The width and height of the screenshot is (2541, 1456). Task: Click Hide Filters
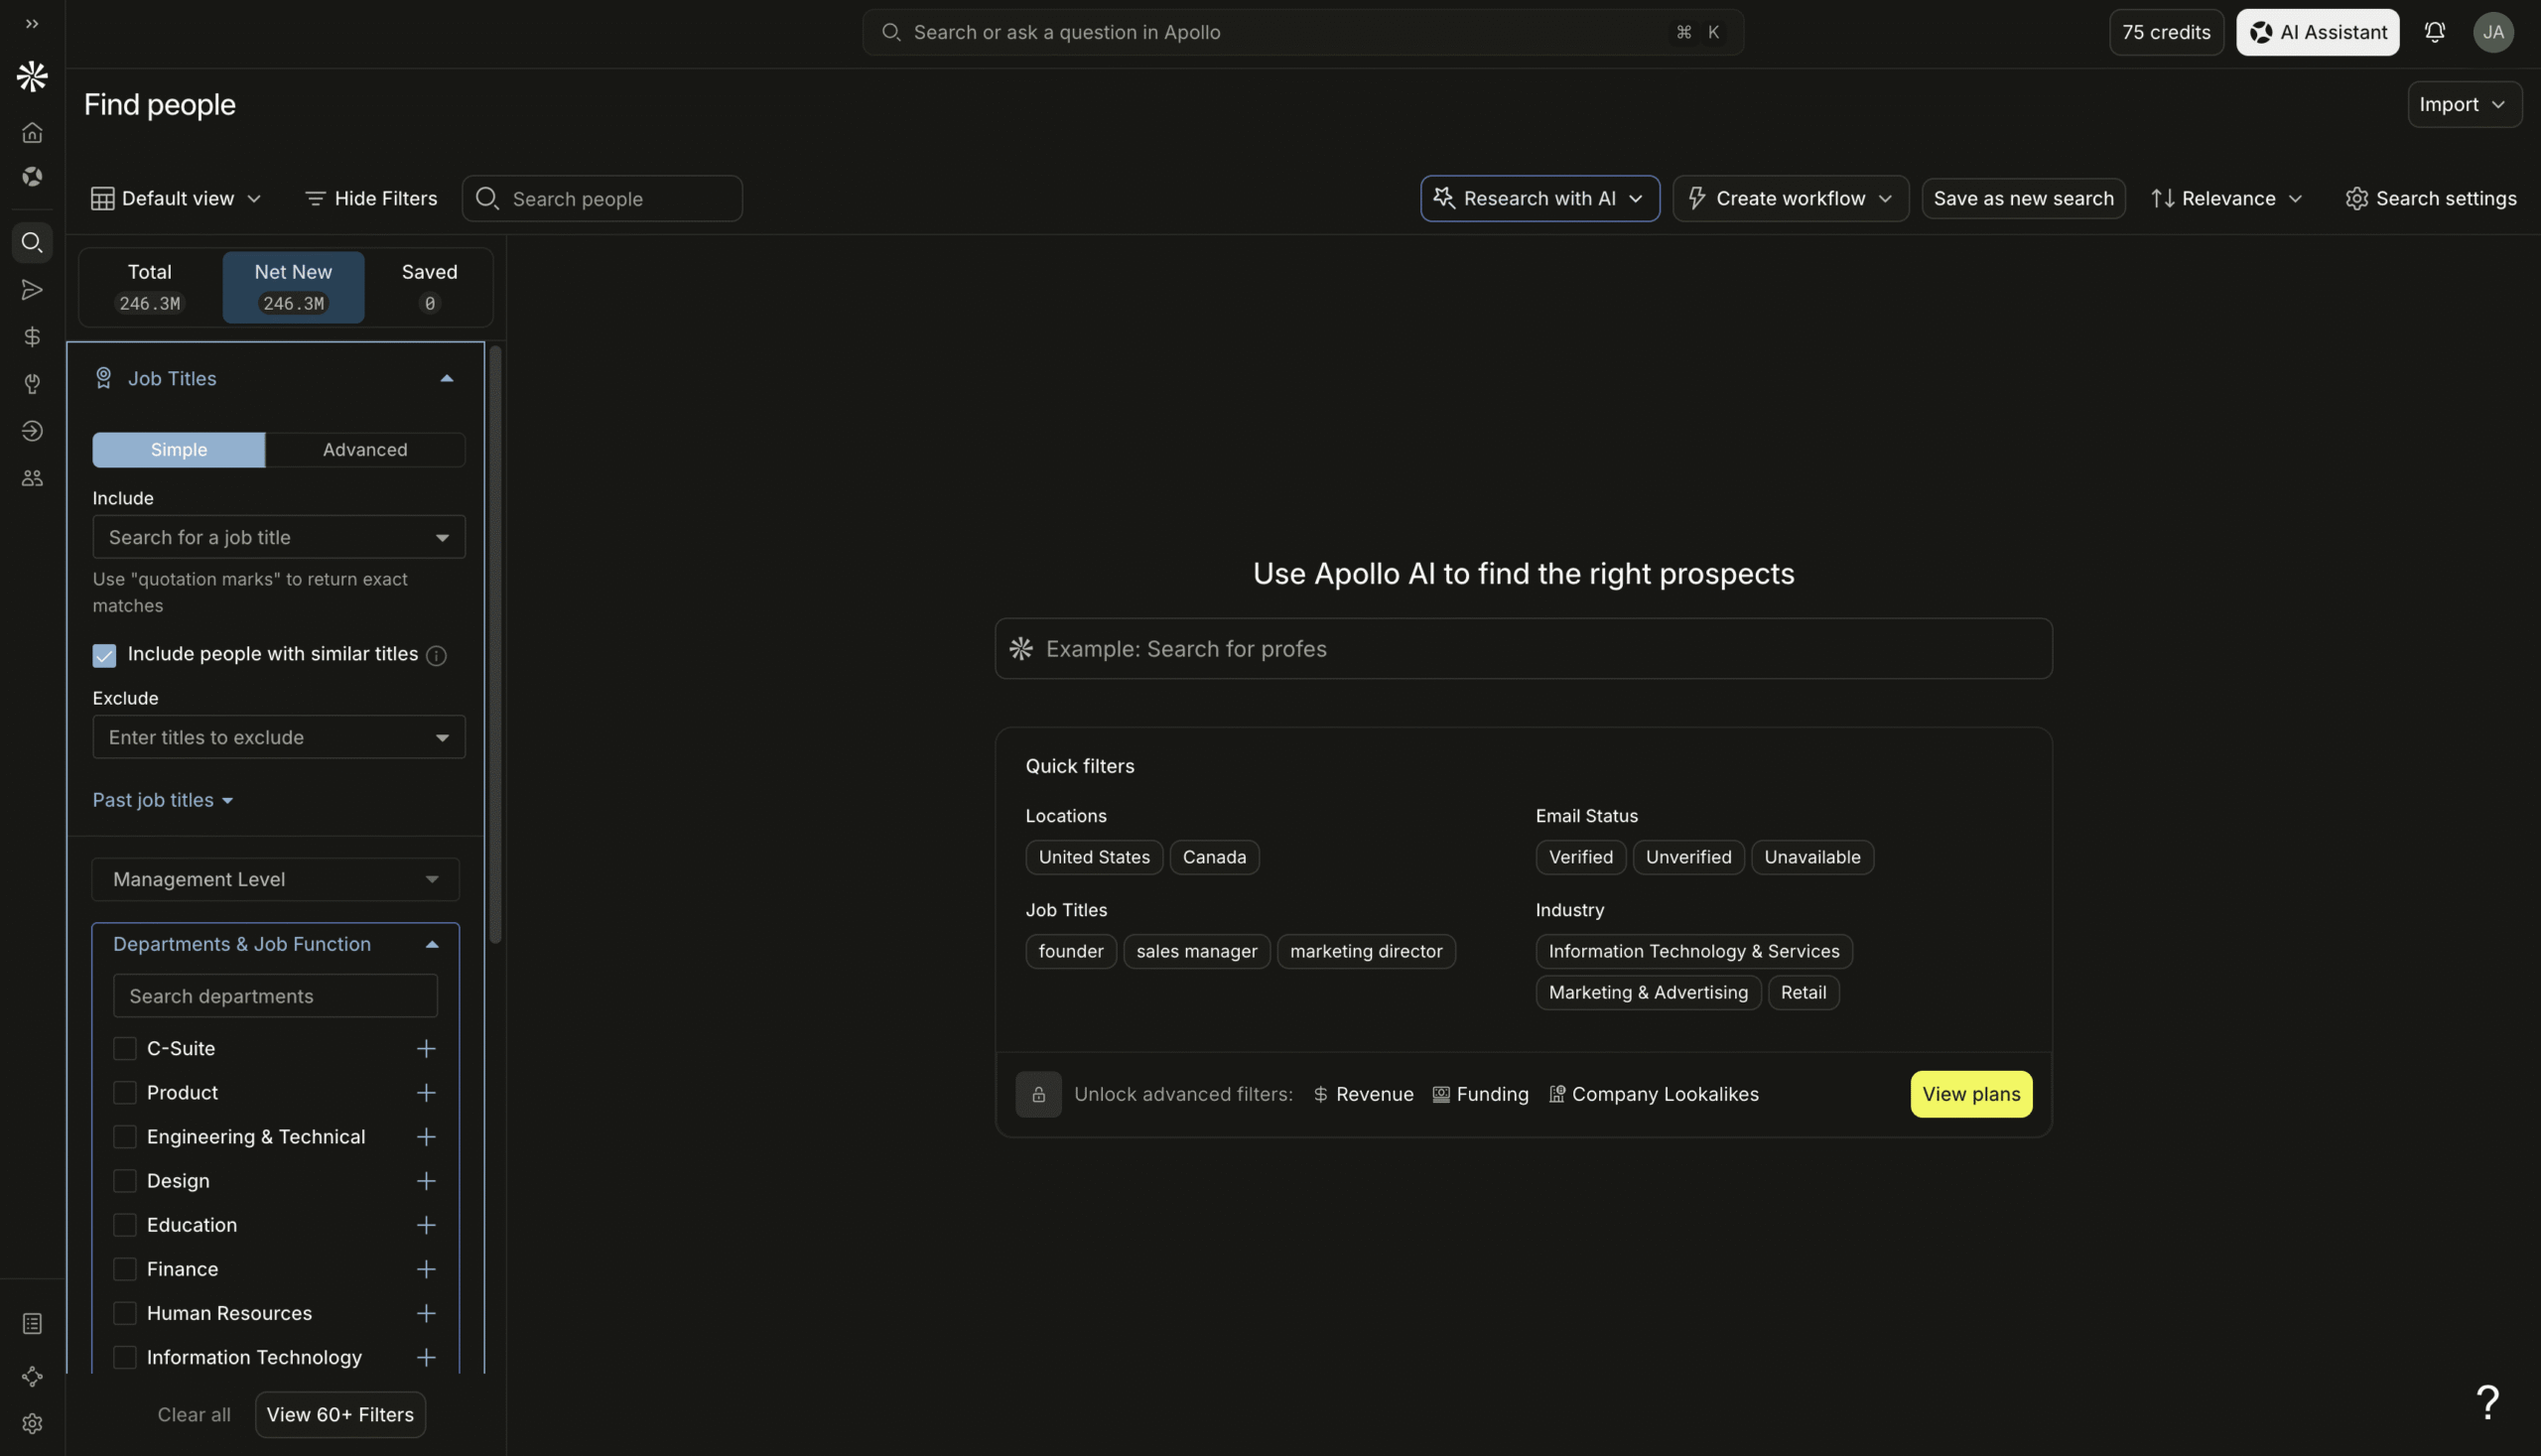(x=371, y=198)
